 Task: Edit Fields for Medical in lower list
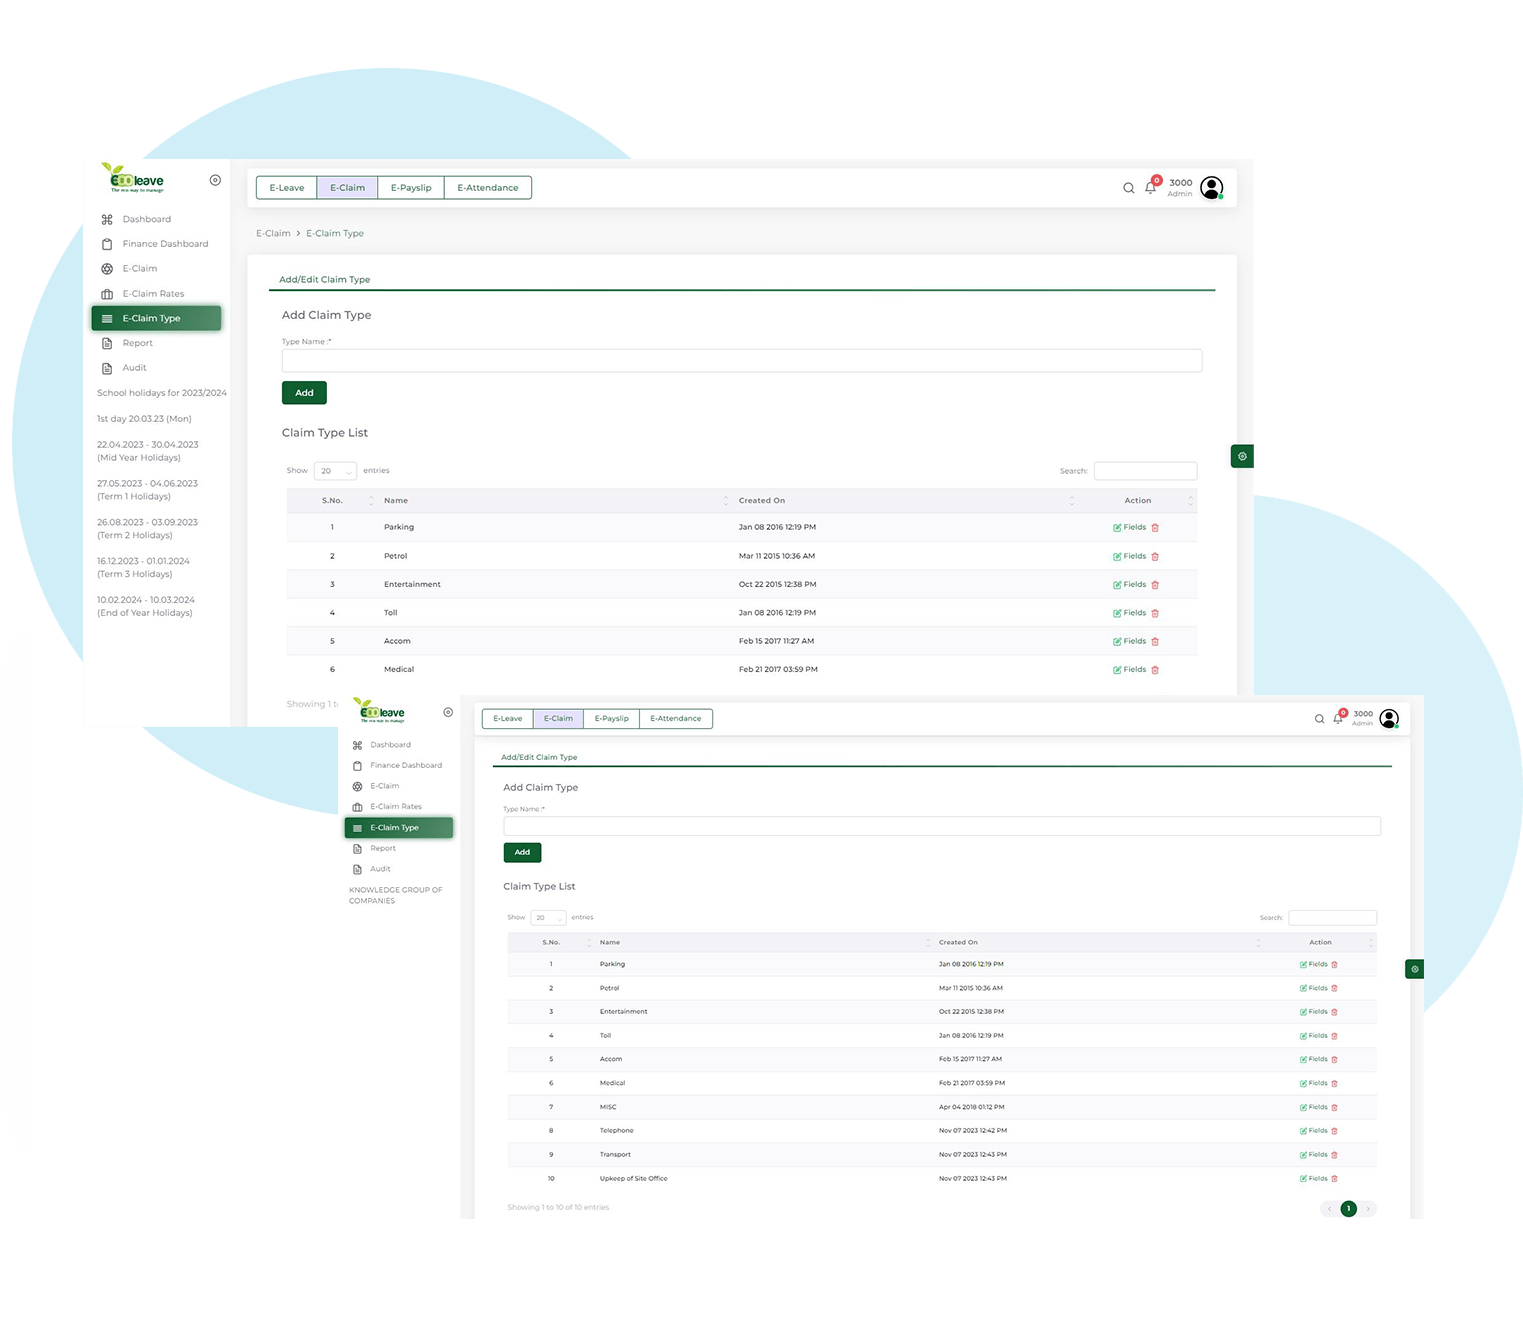coord(1314,1084)
